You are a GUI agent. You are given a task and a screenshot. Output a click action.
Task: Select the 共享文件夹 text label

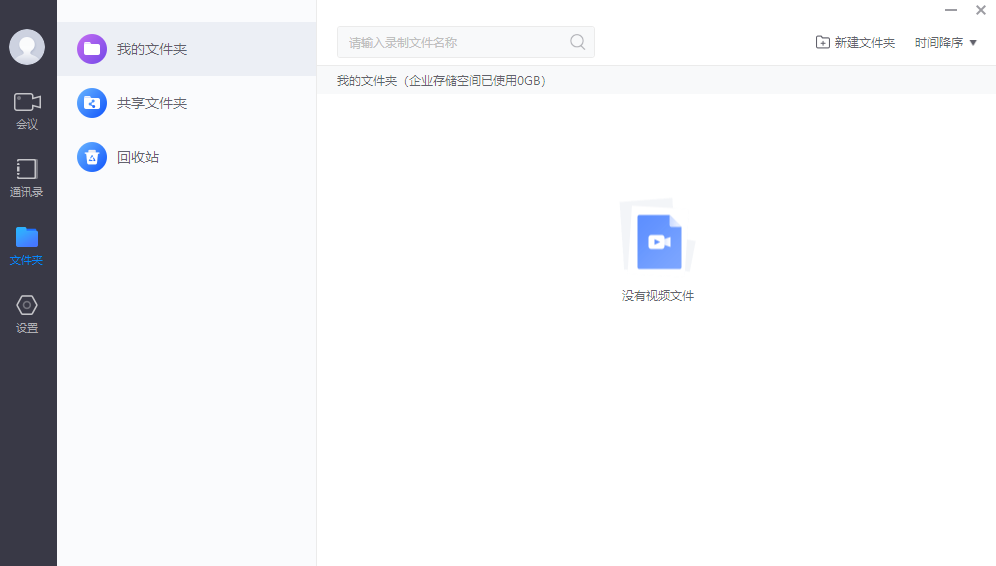pyautogui.click(x=152, y=103)
